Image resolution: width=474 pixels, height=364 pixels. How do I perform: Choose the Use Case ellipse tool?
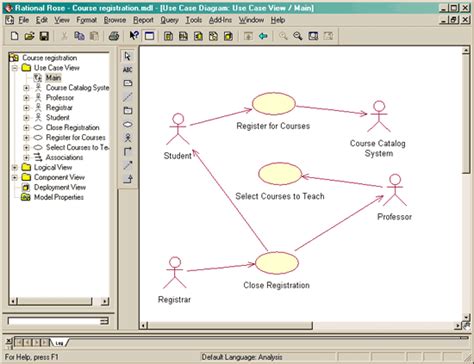127,124
